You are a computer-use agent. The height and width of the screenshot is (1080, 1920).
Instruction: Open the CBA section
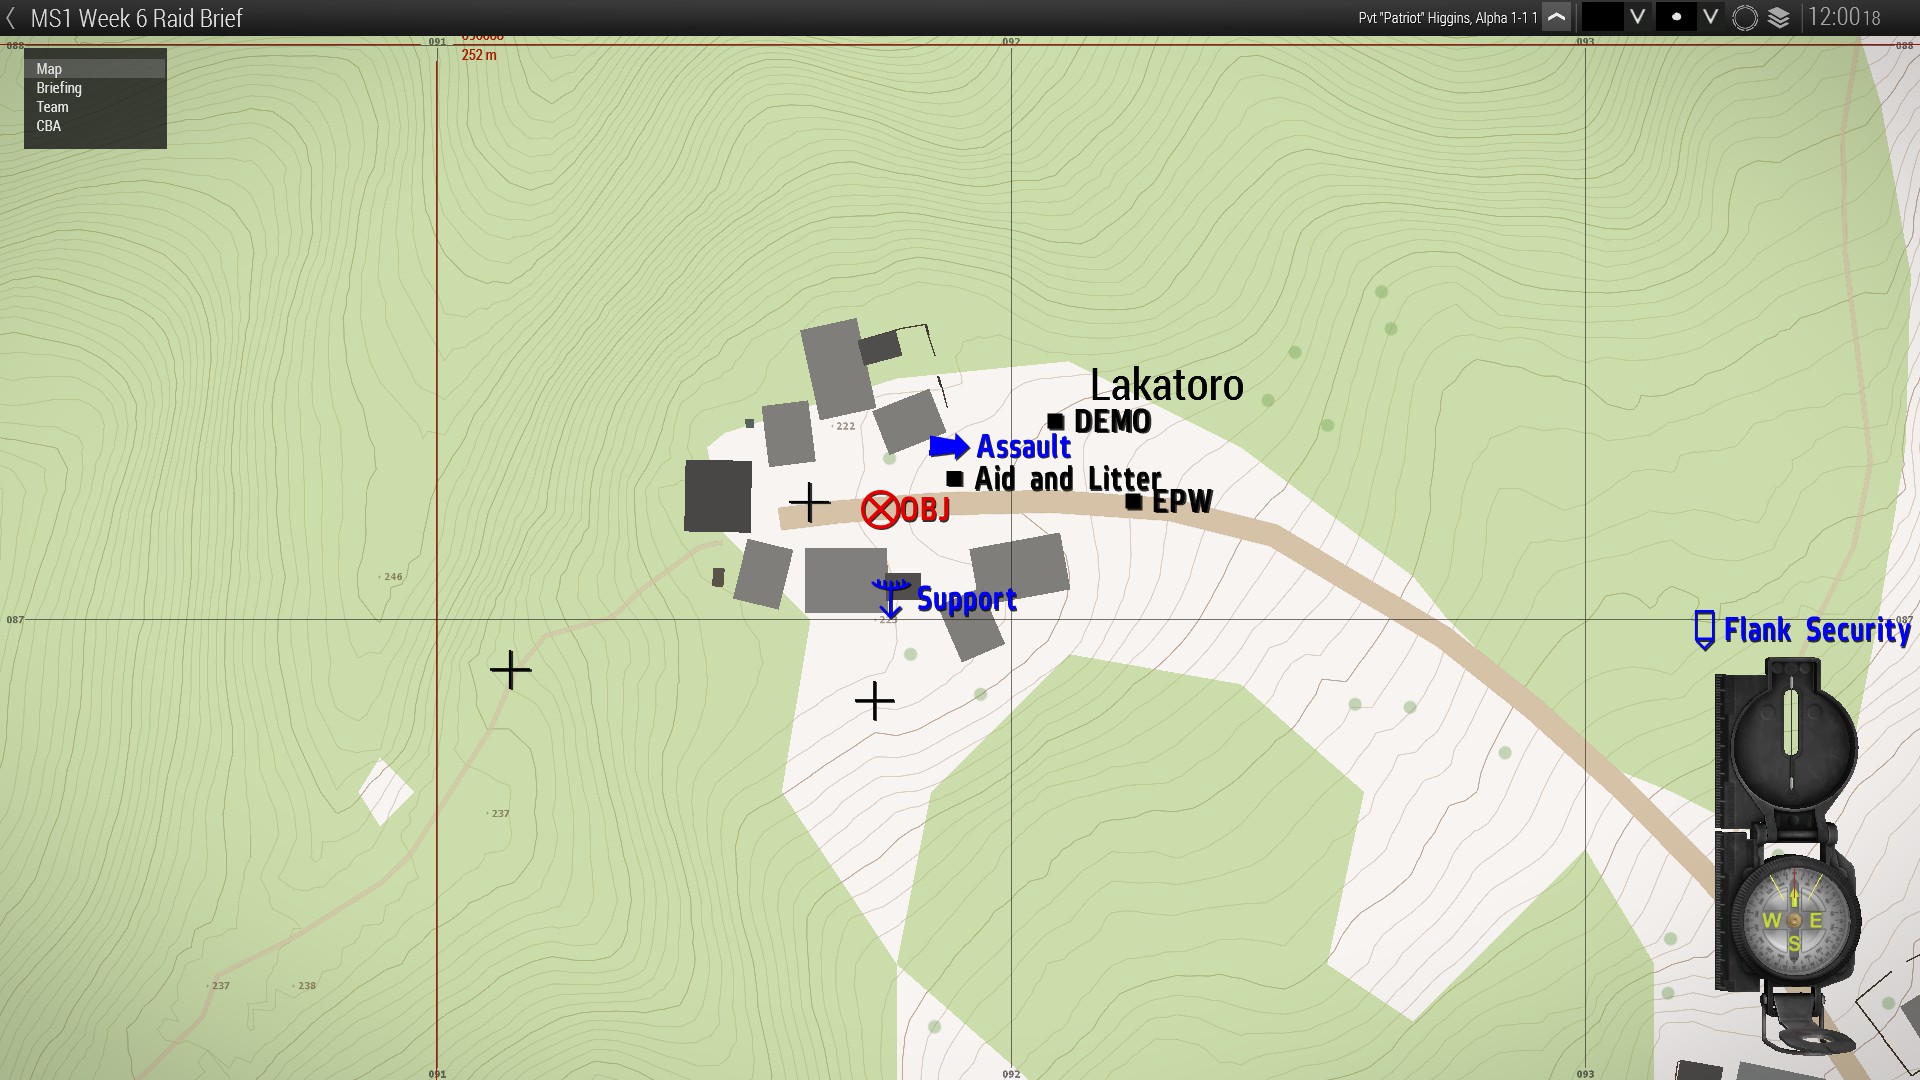click(48, 126)
